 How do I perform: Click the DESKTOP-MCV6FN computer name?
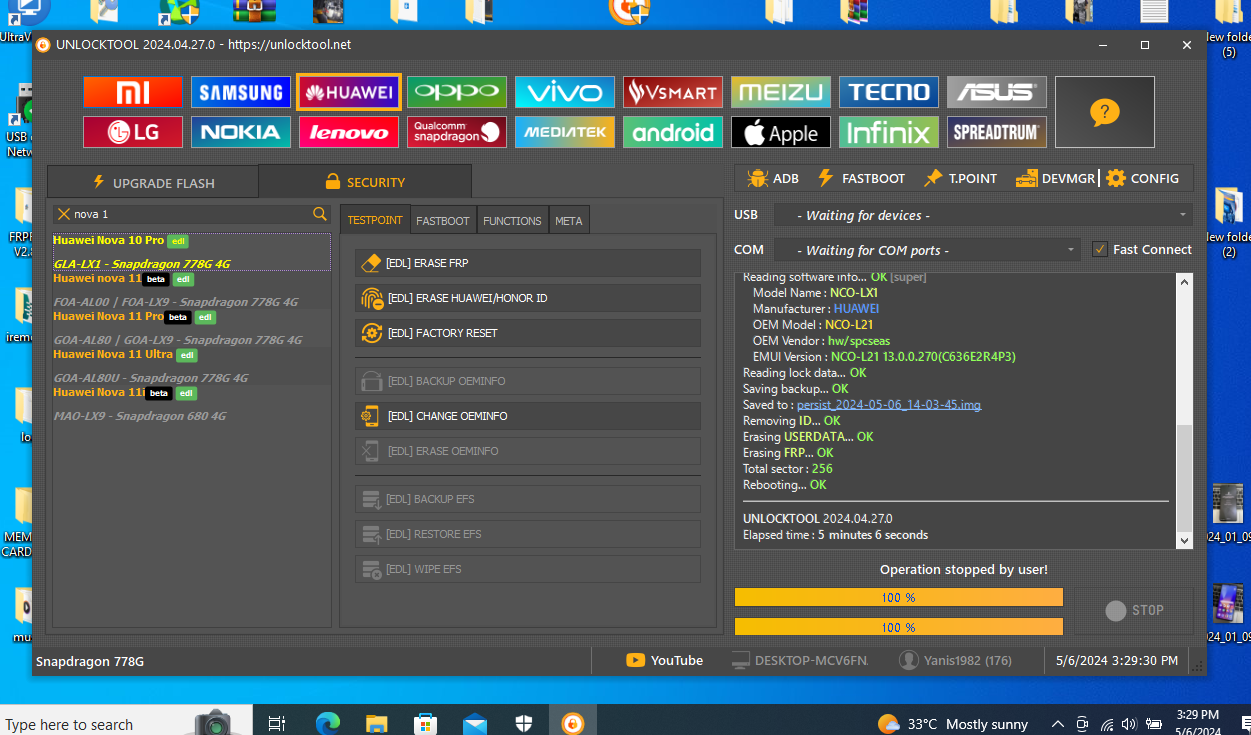coord(800,660)
